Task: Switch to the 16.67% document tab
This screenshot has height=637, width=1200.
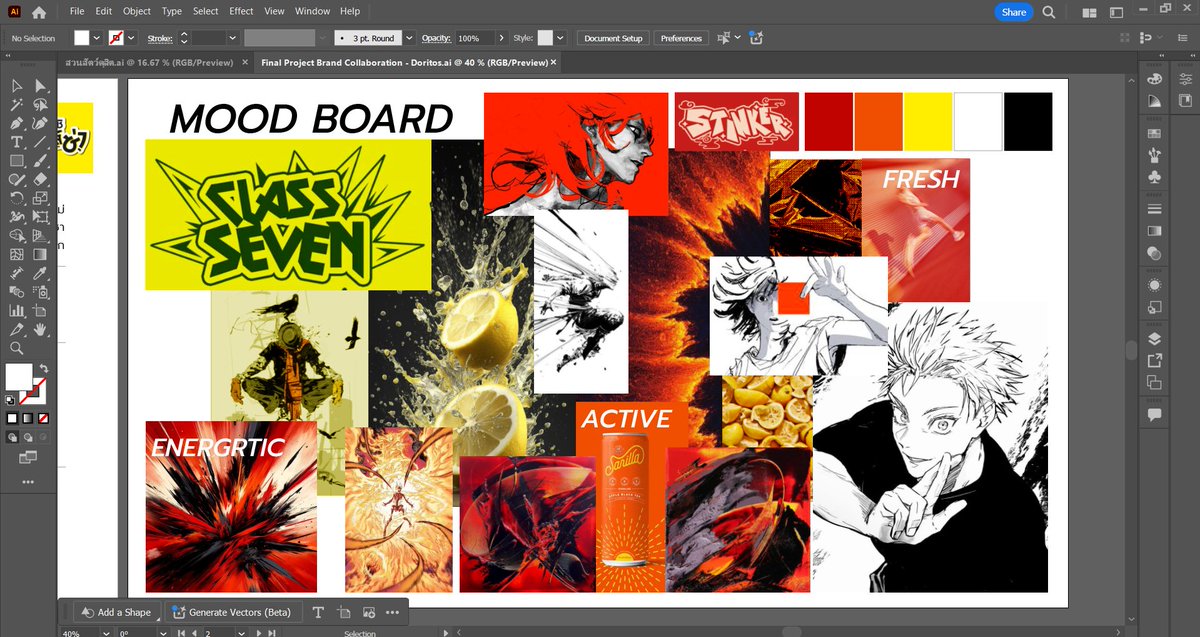Action: 150,62
